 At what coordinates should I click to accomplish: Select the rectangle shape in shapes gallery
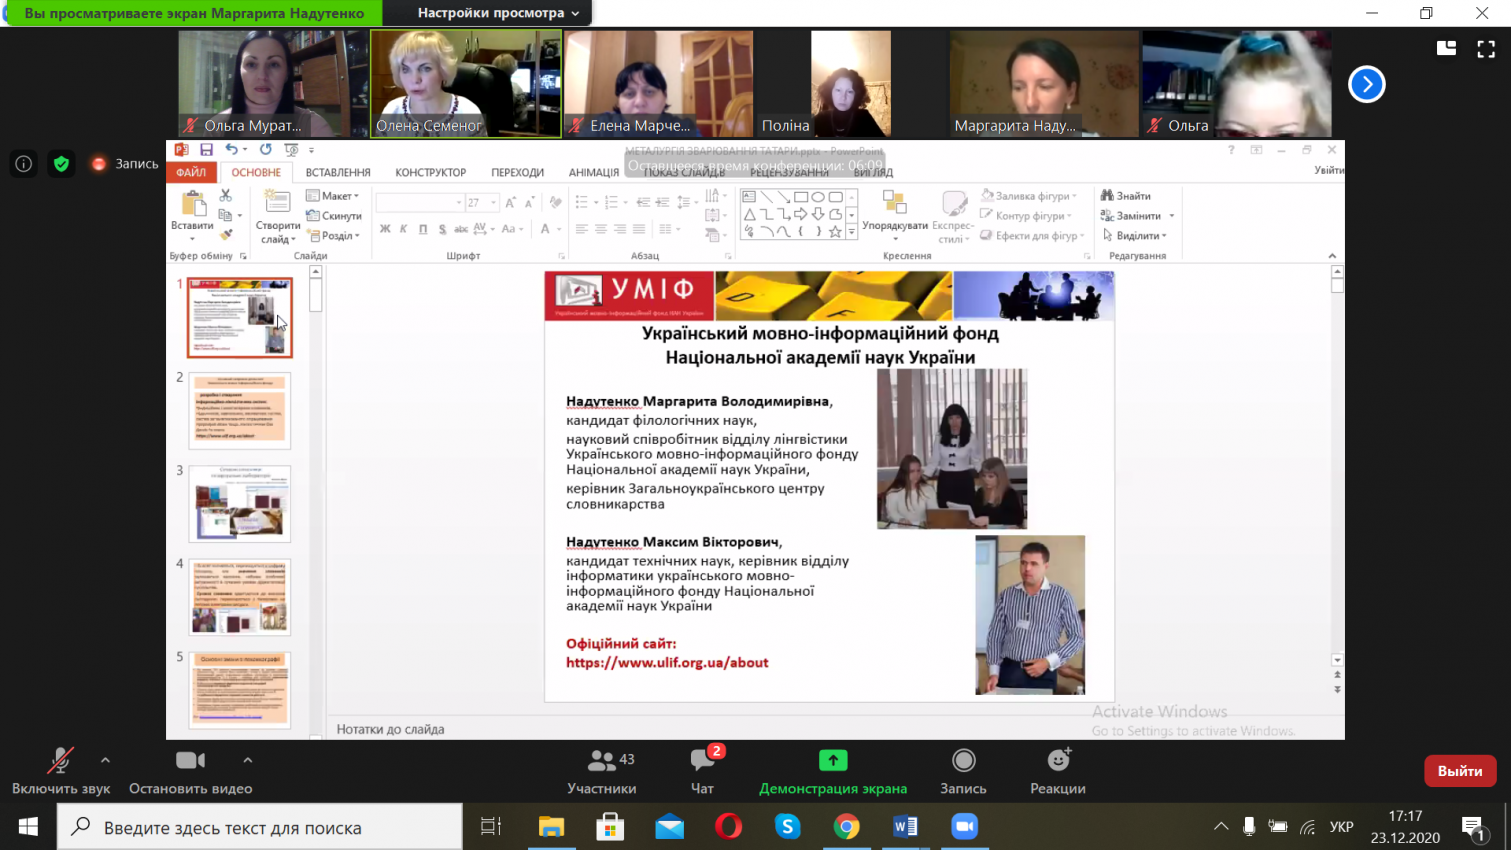pyautogui.click(x=801, y=197)
